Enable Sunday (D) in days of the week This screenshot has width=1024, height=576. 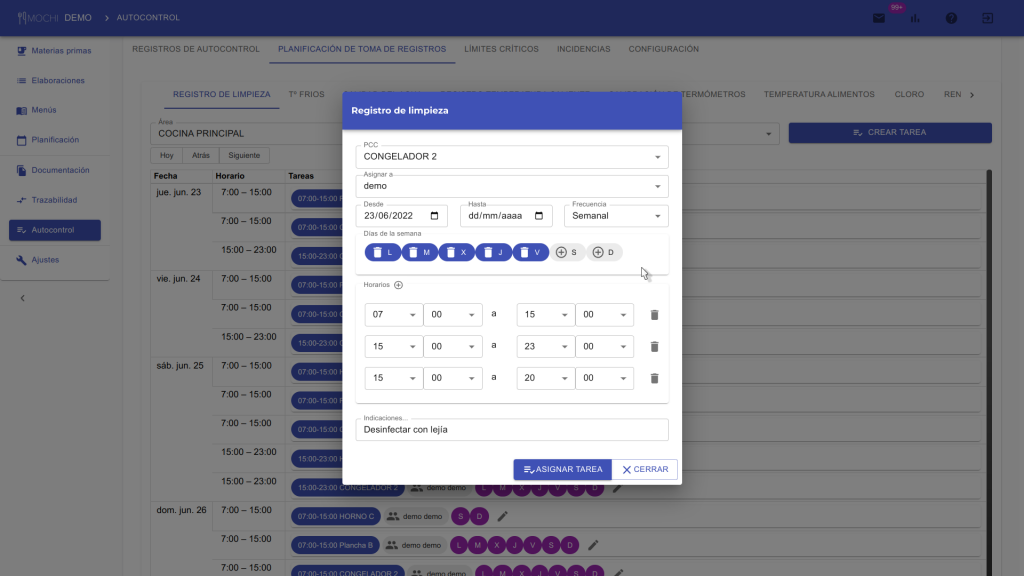pyautogui.click(x=603, y=252)
